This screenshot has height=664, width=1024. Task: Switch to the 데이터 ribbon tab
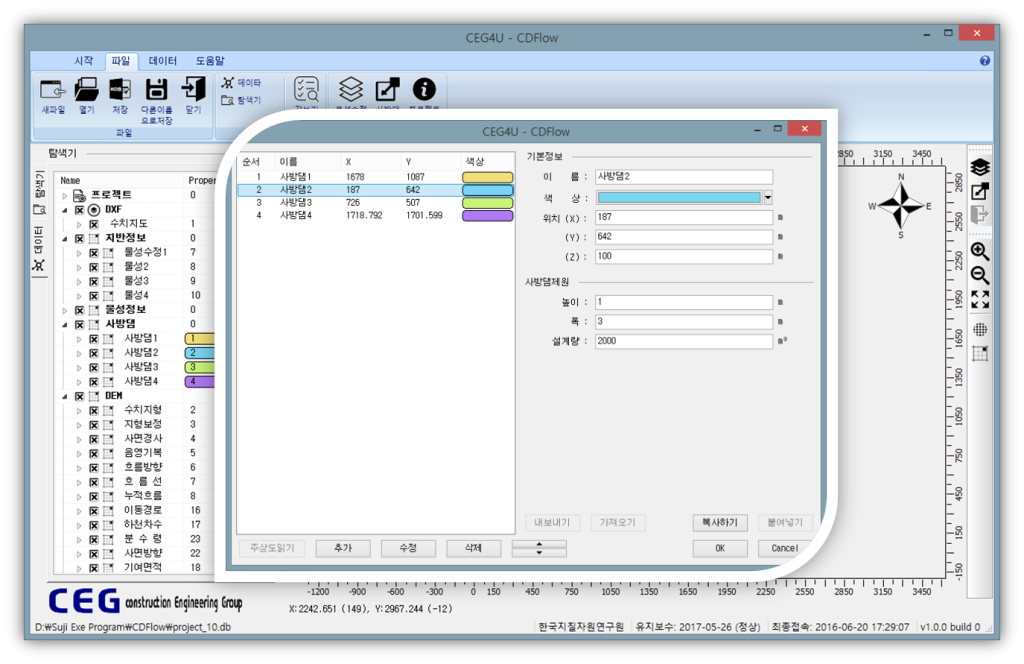coord(163,61)
